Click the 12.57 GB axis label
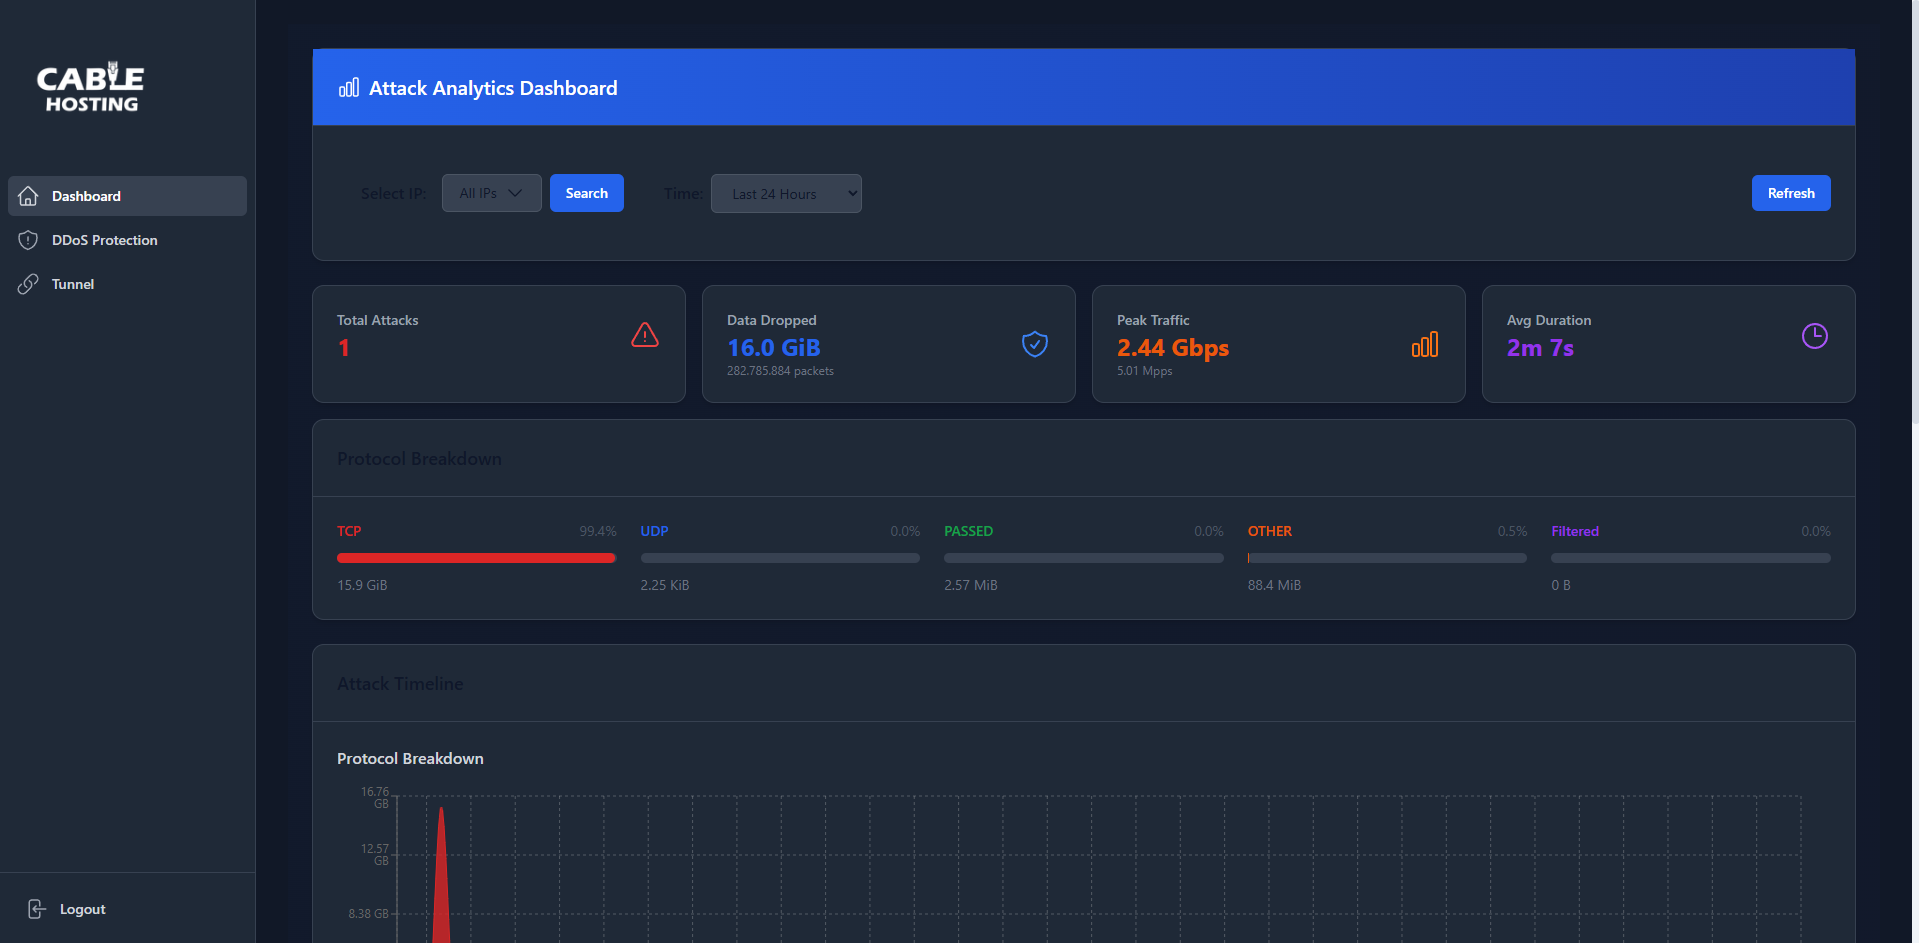The width and height of the screenshot is (1919, 943). (x=375, y=854)
